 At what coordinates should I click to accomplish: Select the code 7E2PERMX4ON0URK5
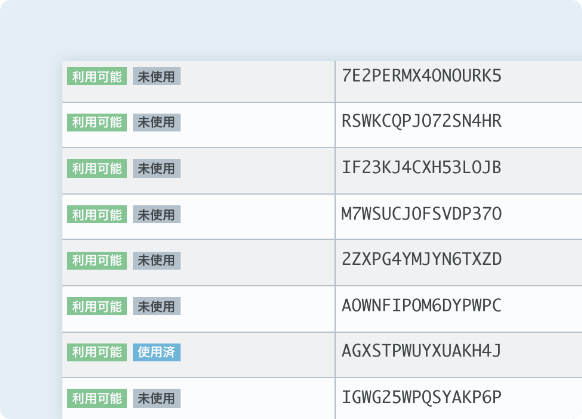[x=422, y=76]
